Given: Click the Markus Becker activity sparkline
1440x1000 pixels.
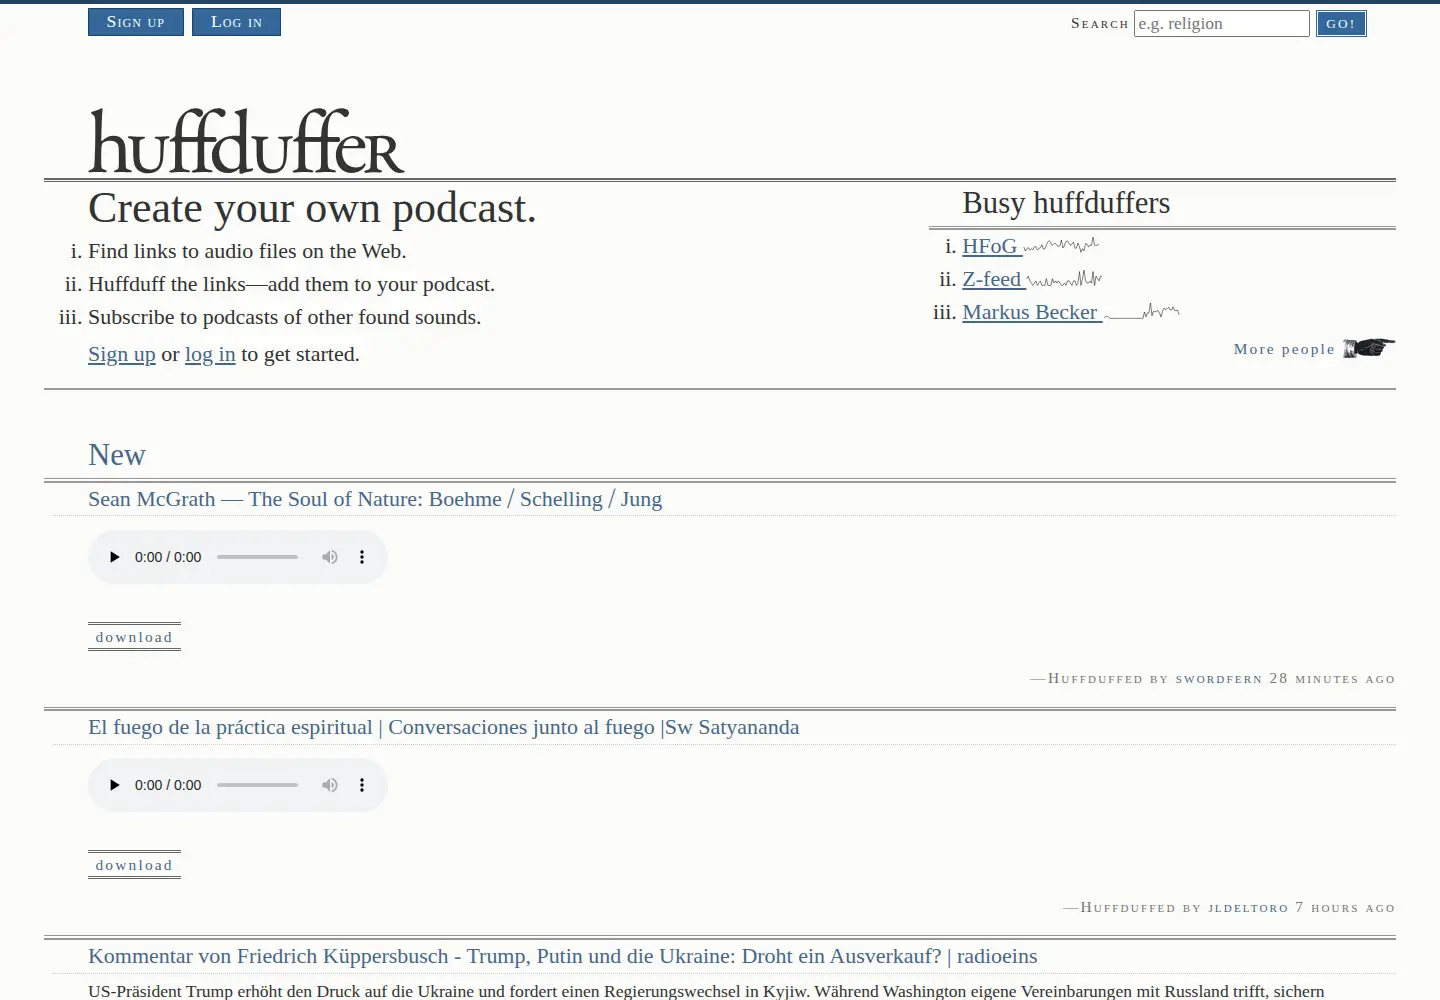Looking at the screenshot, I should click(1142, 312).
